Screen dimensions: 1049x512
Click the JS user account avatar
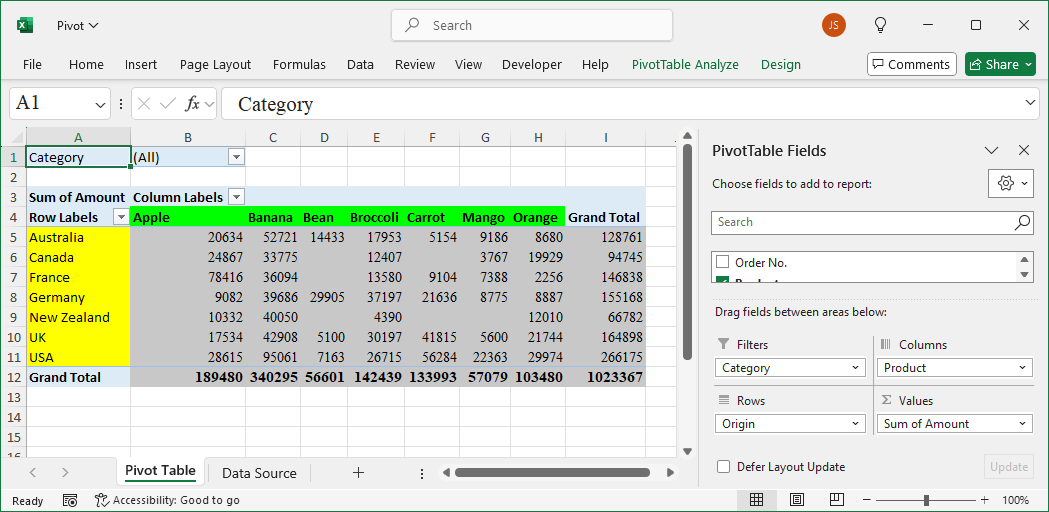coord(833,25)
